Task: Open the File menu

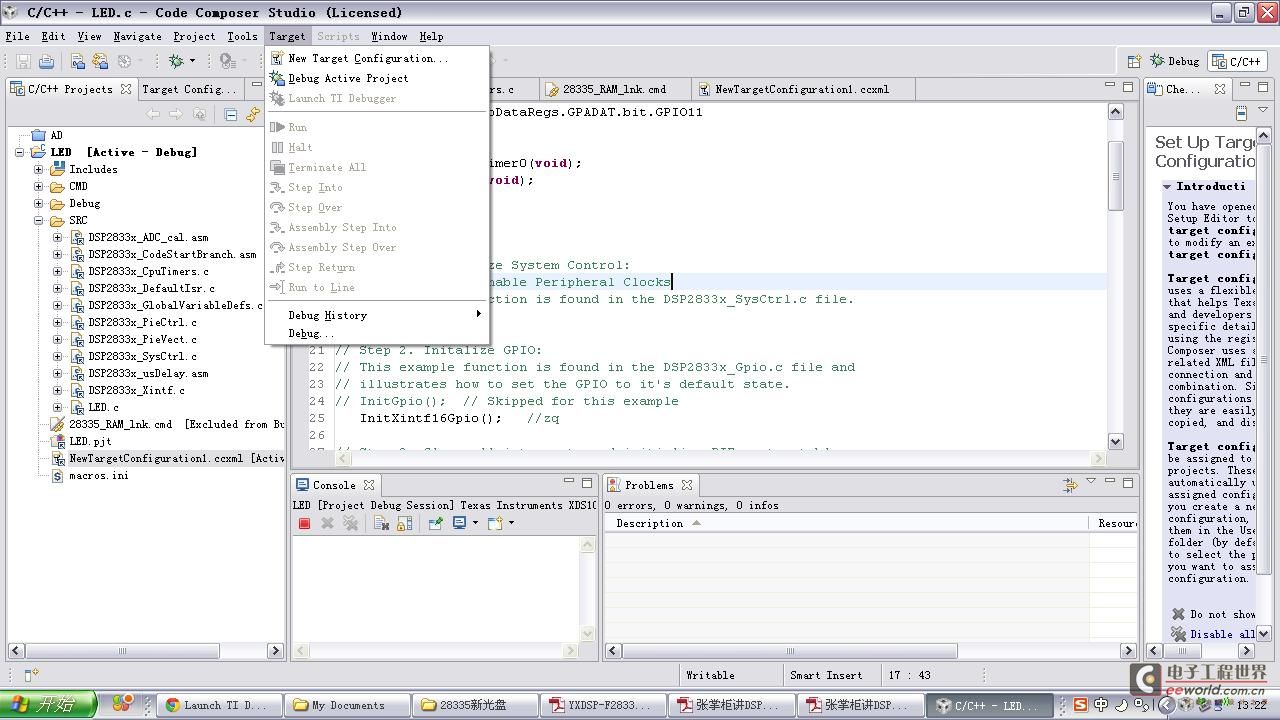Action: coord(17,36)
